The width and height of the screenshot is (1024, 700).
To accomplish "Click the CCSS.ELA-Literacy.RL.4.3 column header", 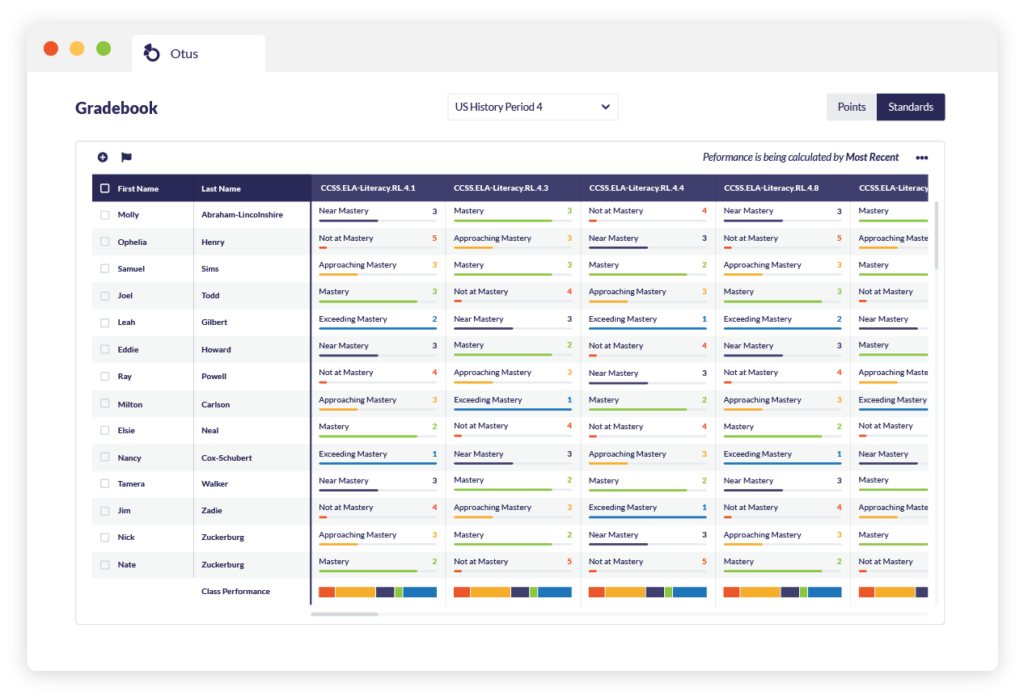I will click(491, 188).
